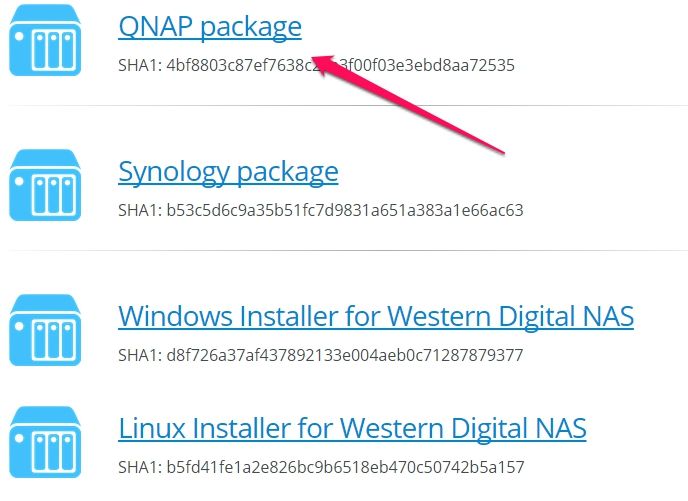This screenshot has height=501, width=688.
Task: Click the SHA1 label under QNAP package
Action: coord(140,65)
